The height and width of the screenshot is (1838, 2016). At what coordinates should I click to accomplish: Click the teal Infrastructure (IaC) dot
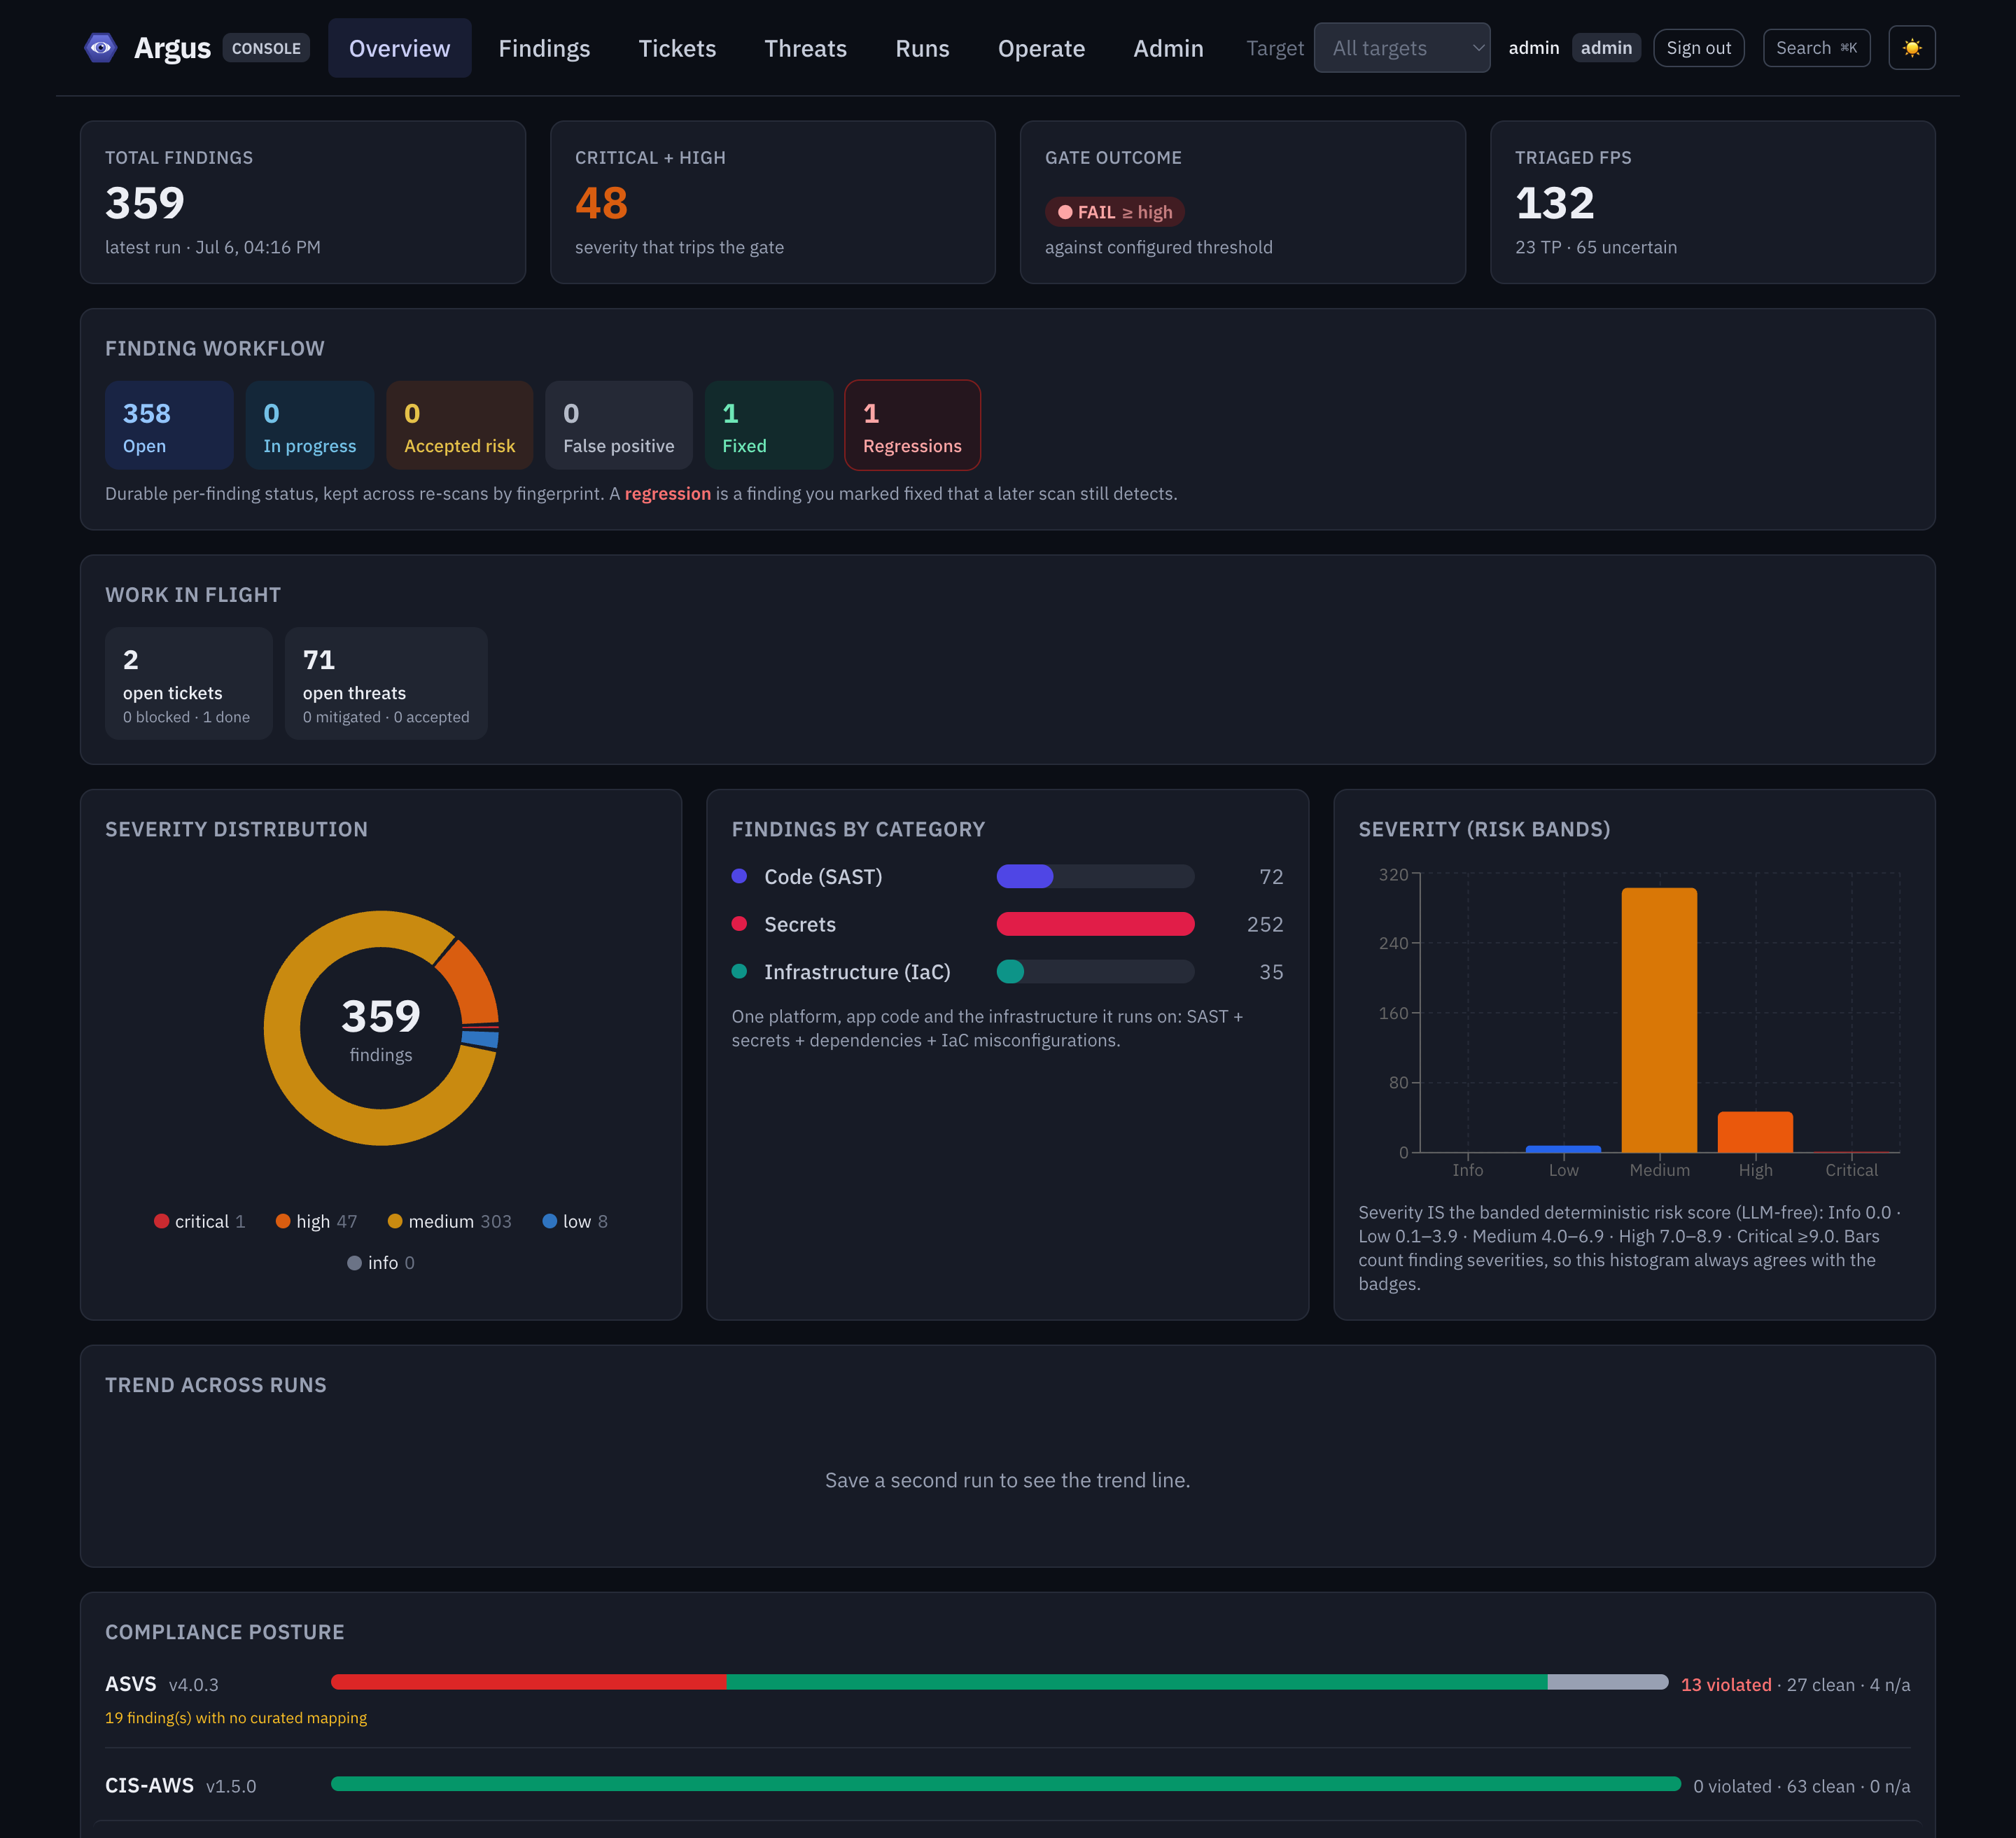739,971
